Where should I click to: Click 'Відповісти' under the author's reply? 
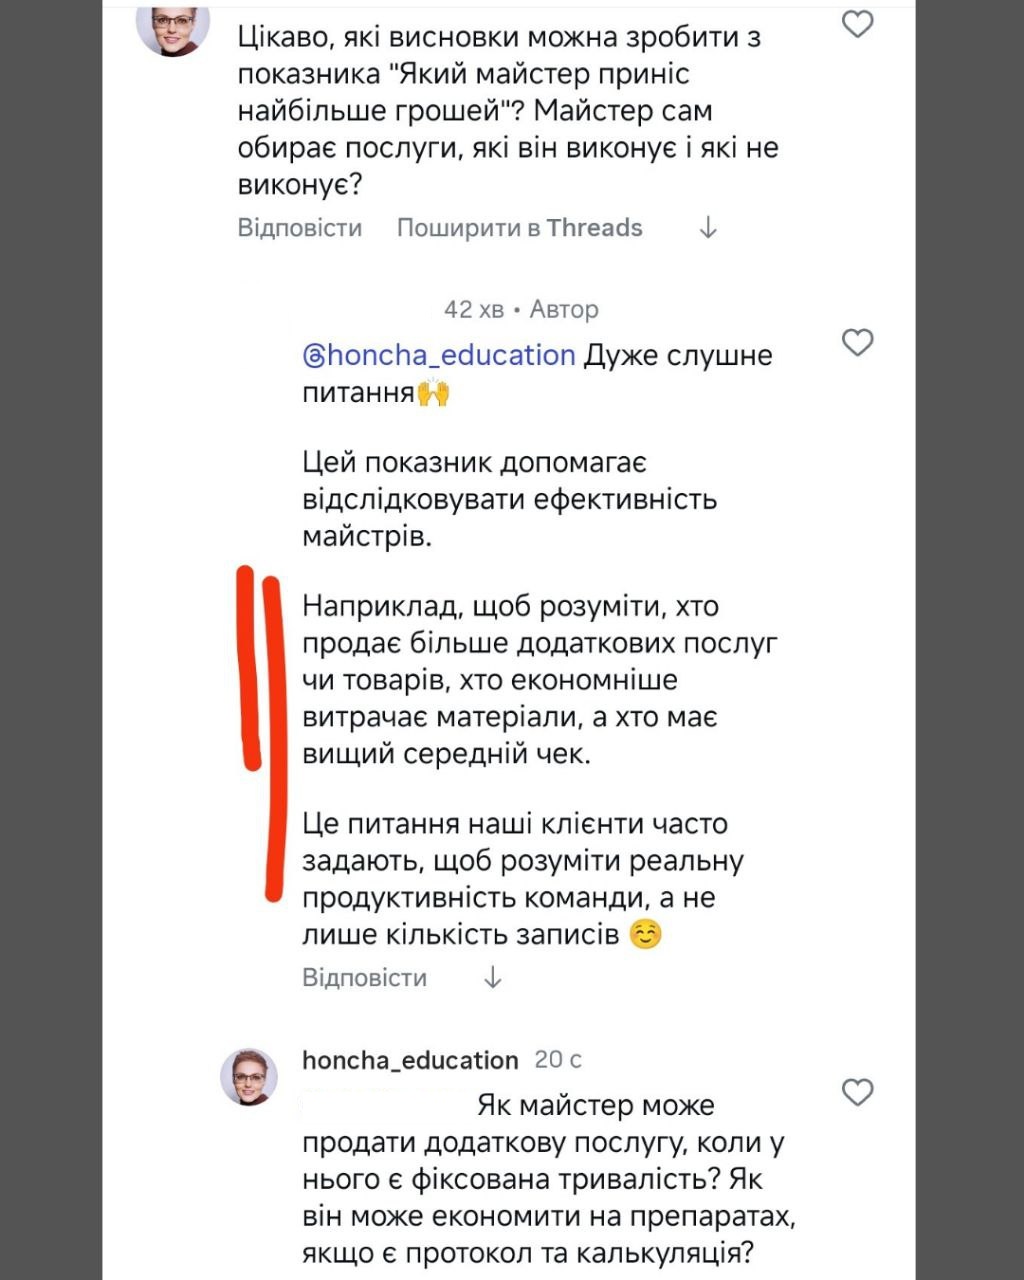point(364,977)
